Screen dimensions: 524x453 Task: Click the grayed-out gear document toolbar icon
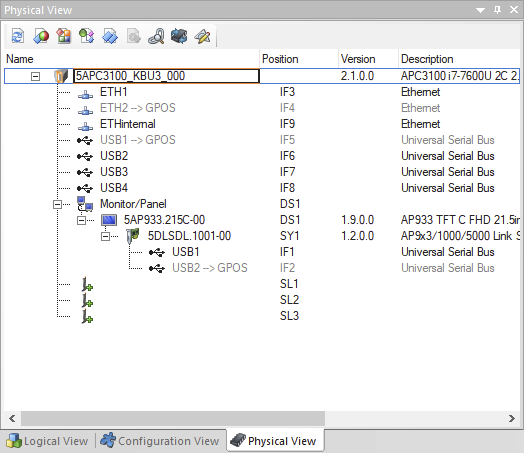coord(133,36)
